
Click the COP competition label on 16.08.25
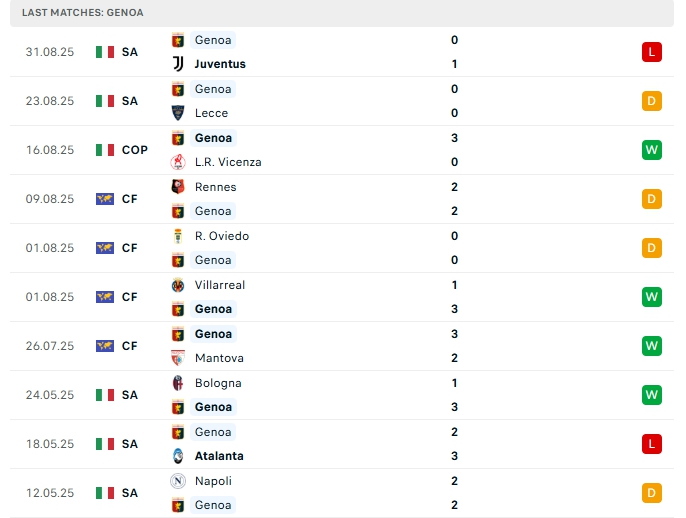(x=135, y=150)
